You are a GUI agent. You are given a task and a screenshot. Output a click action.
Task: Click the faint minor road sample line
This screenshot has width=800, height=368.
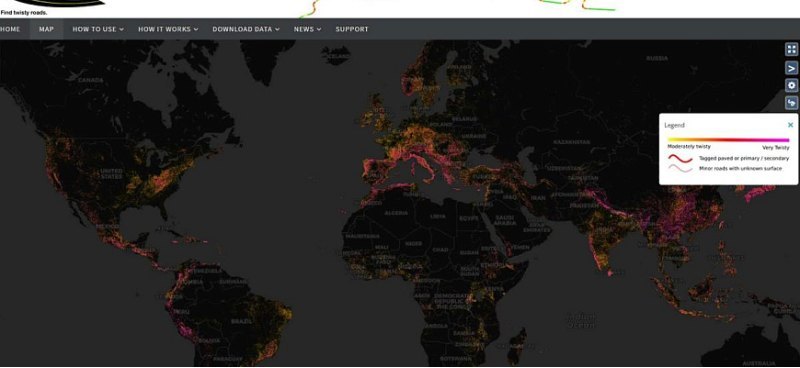click(x=680, y=168)
